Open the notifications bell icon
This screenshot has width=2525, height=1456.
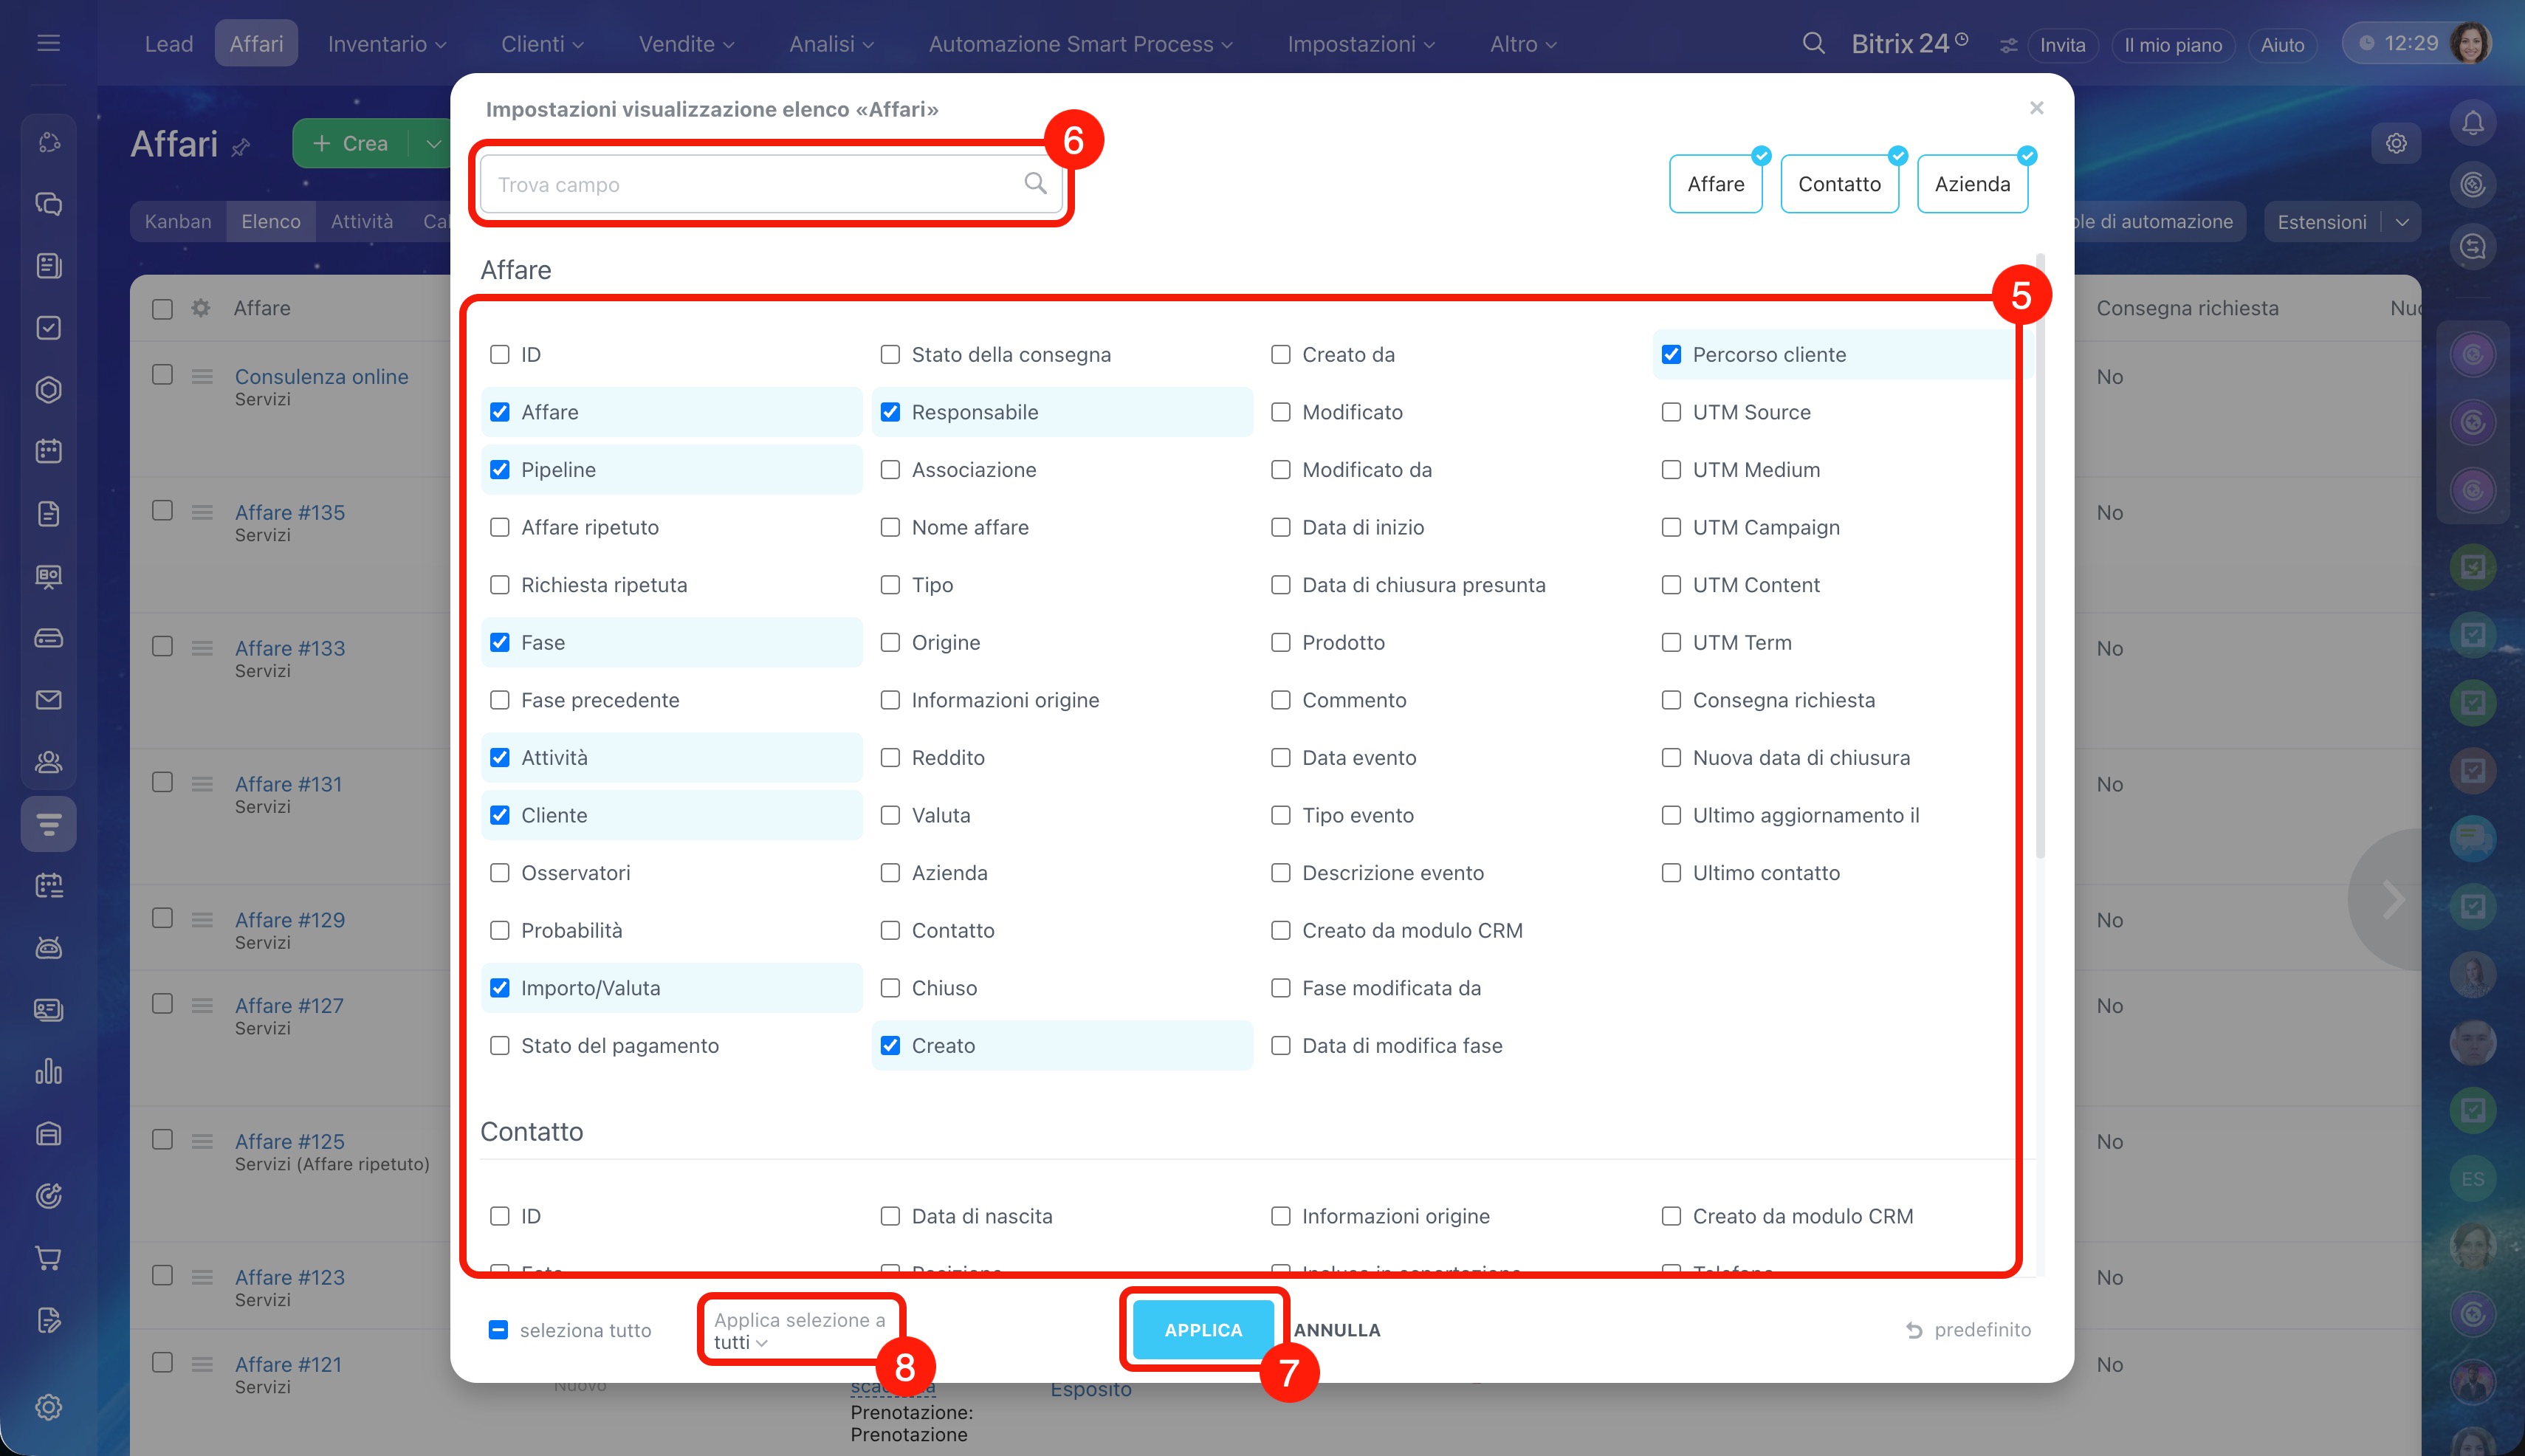[2472, 123]
